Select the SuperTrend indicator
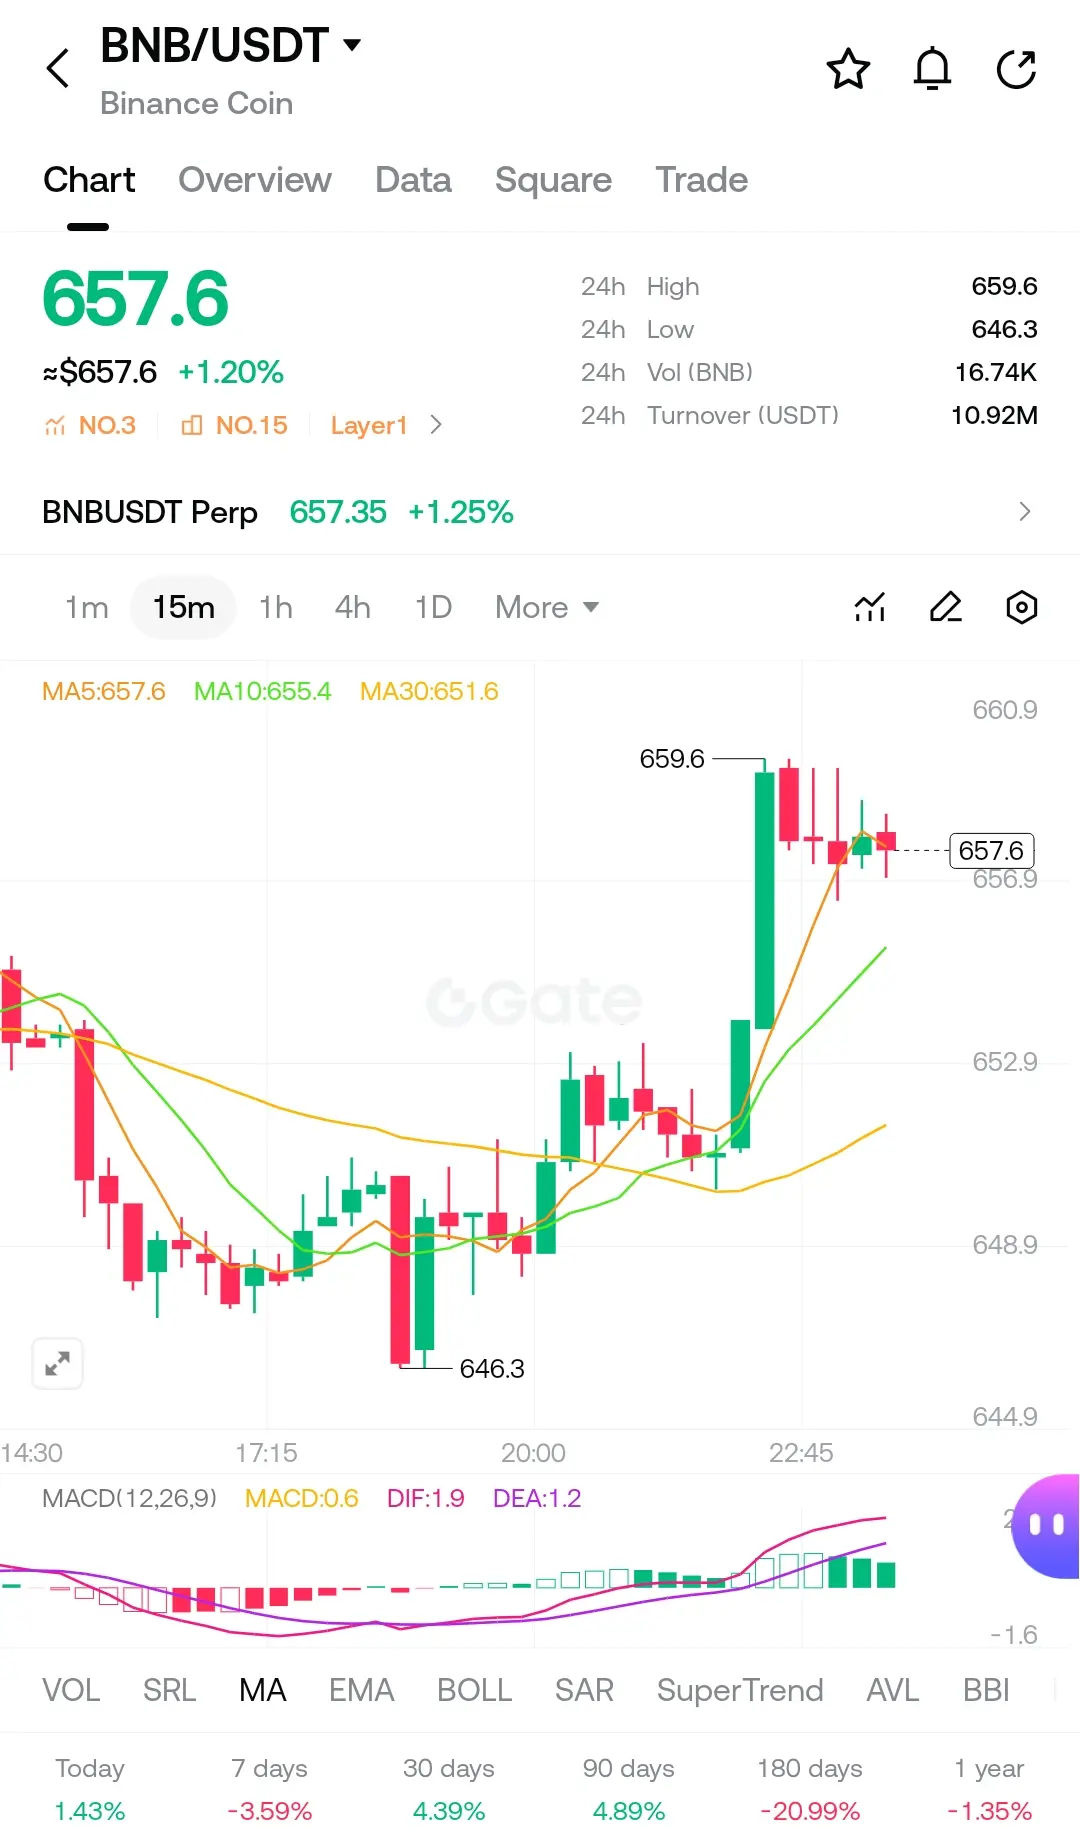Viewport: 1080px width, 1841px height. tap(740, 1690)
